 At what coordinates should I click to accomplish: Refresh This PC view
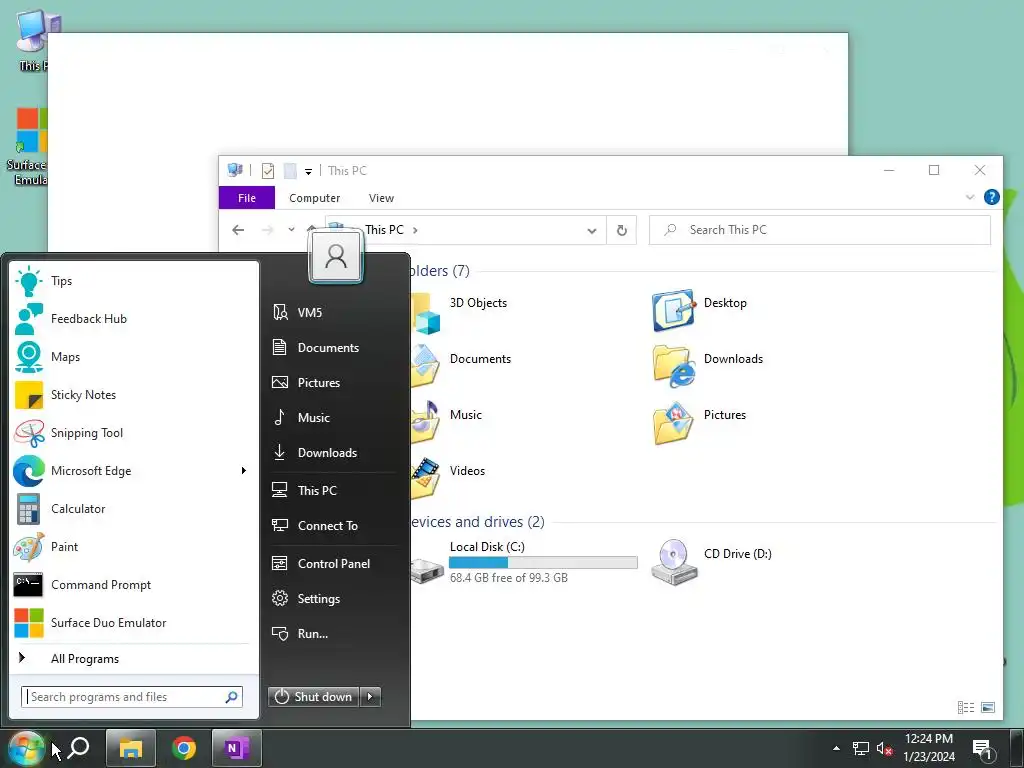point(622,231)
